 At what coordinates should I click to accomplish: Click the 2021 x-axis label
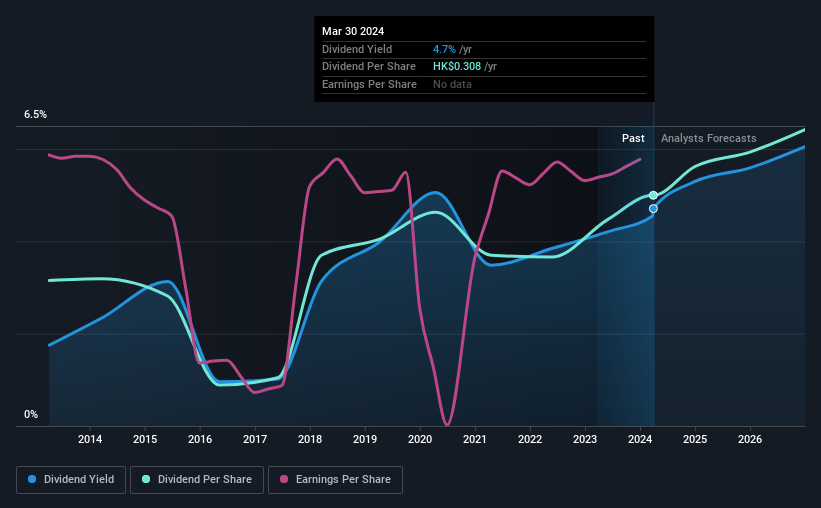point(475,439)
